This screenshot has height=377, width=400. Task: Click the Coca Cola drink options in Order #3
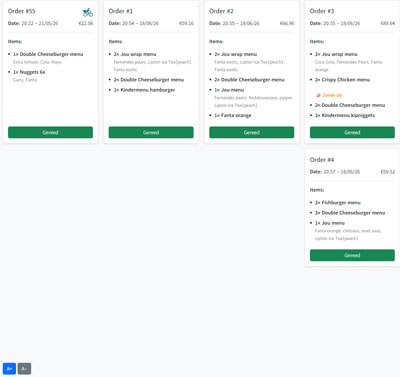pos(348,66)
